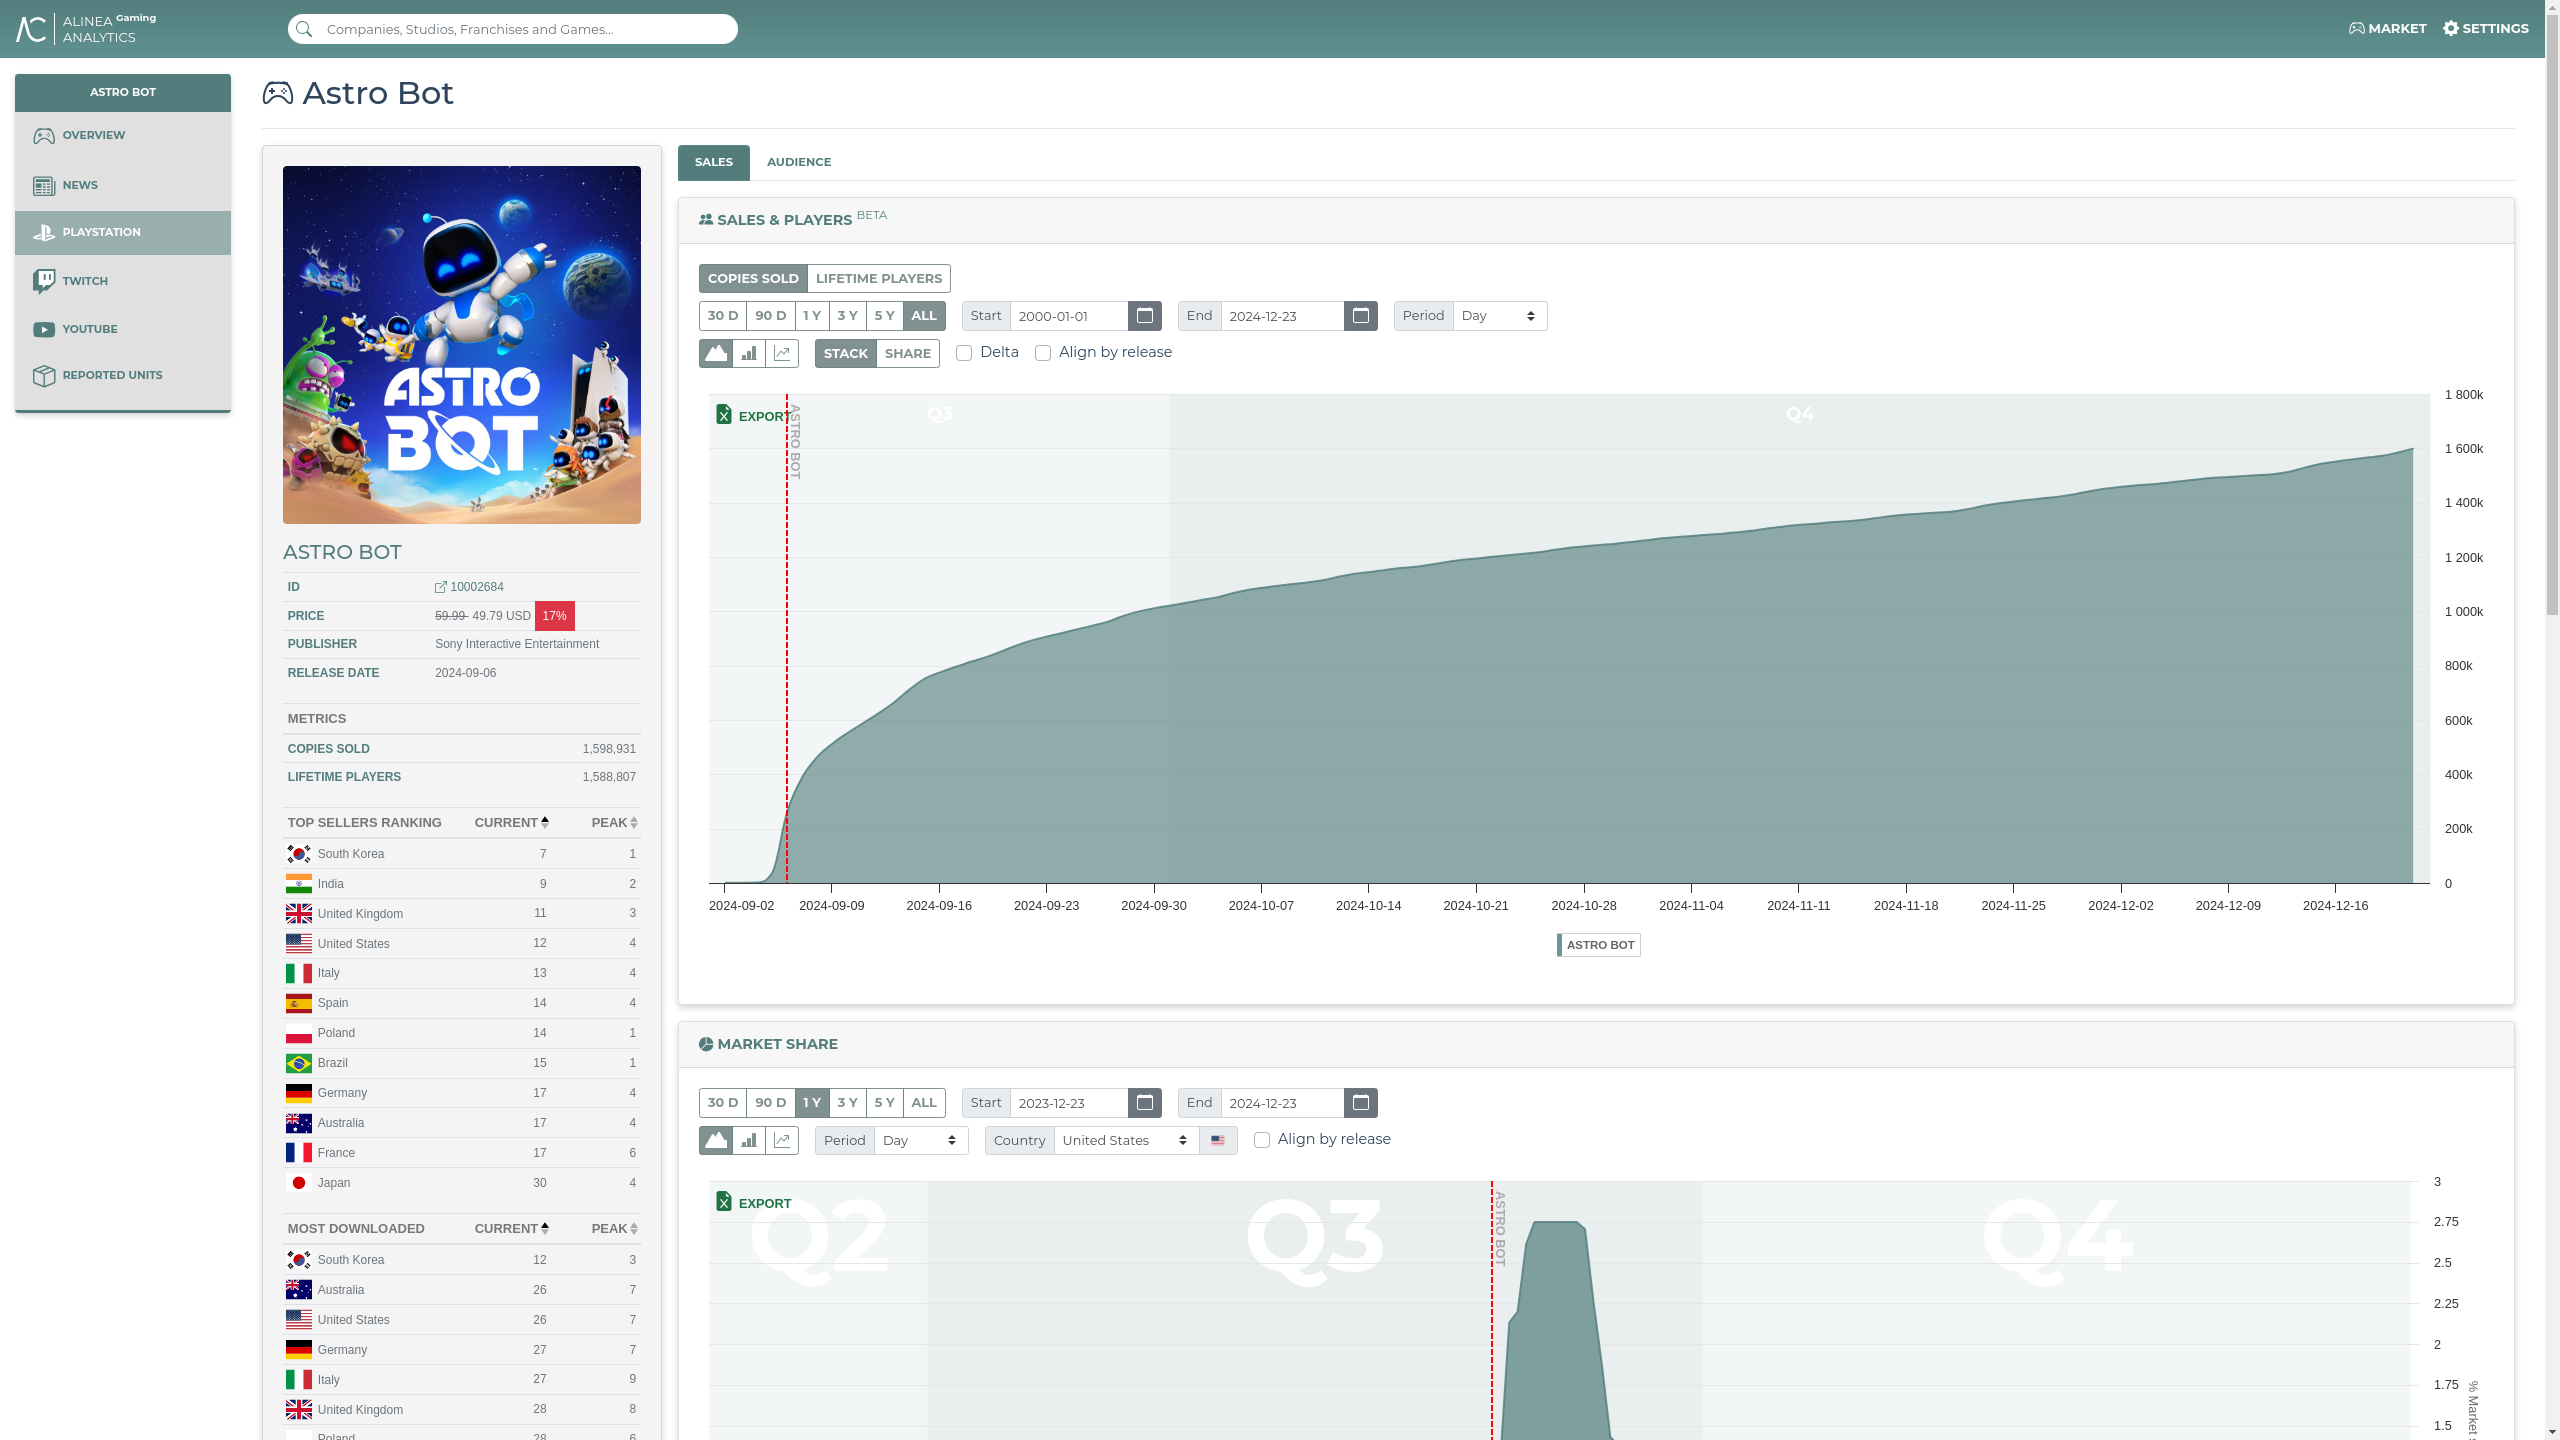Viewport: 2560px width, 1440px height.
Task: Open the News sidebar section
Action: (123, 185)
